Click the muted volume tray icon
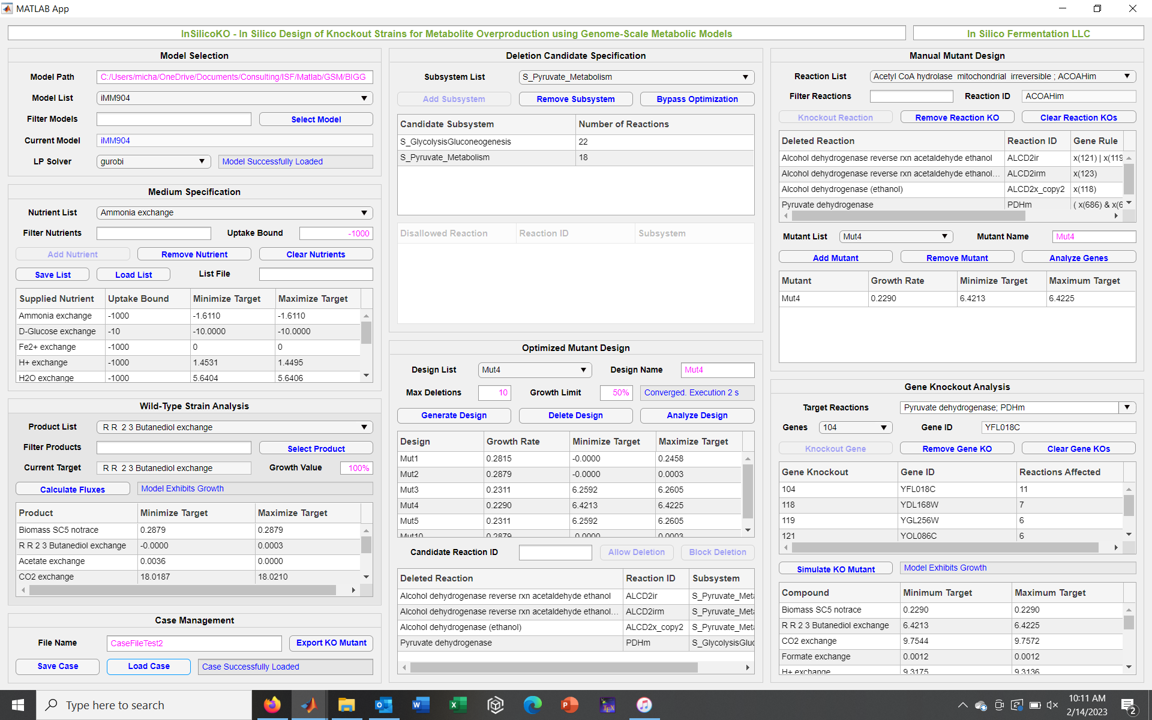The image size is (1152, 720). pyautogui.click(x=1052, y=705)
